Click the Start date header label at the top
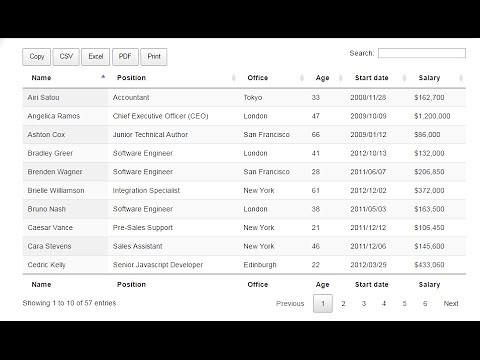The width and height of the screenshot is (480, 360). (x=371, y=78)
